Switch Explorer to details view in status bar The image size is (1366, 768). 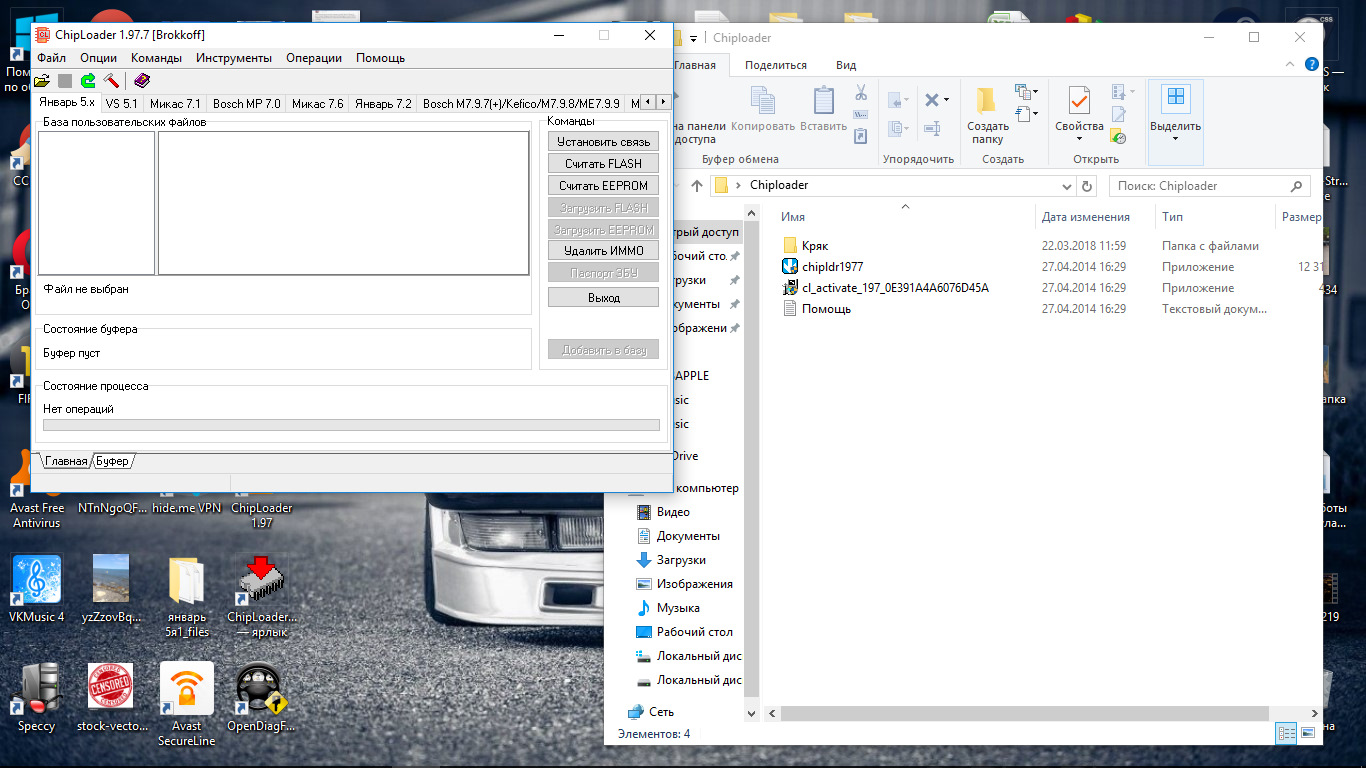(1287, 734)
